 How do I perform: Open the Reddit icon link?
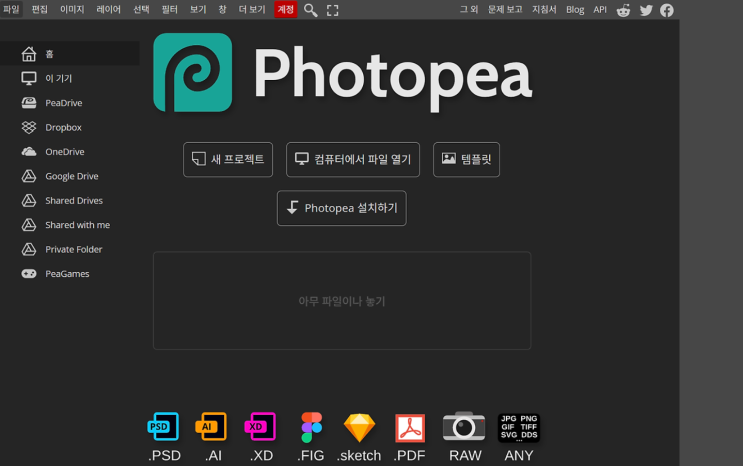(623, 10)
